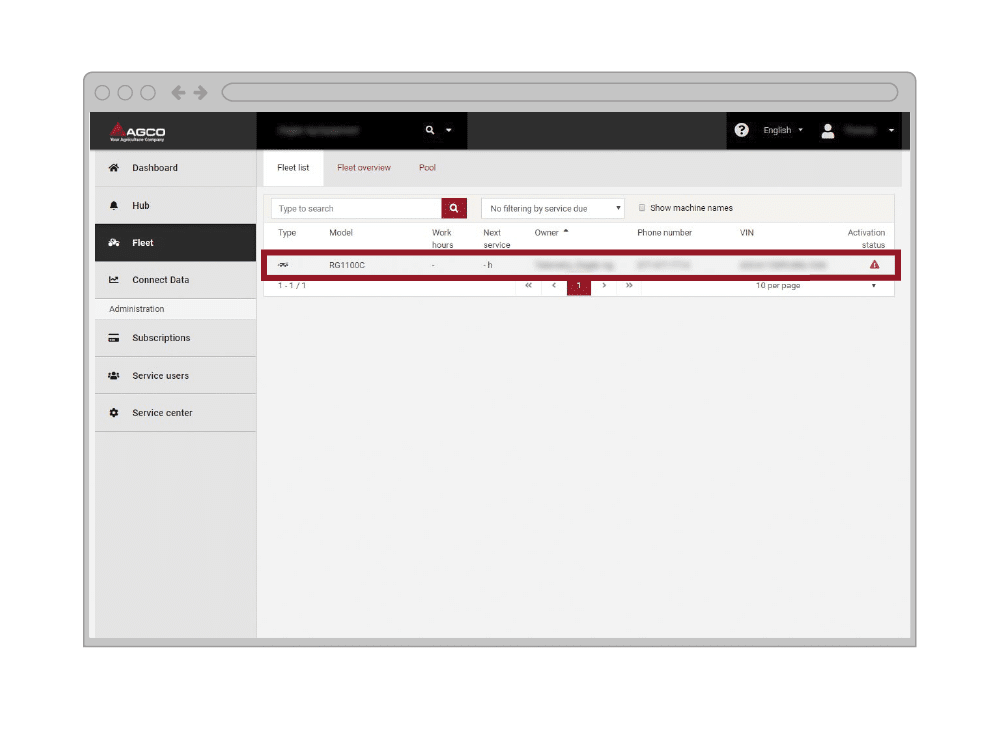Viewport: 1000px width, 750px height.
Task: Enable Show machine names checkbox
Action: pos(642,208)
